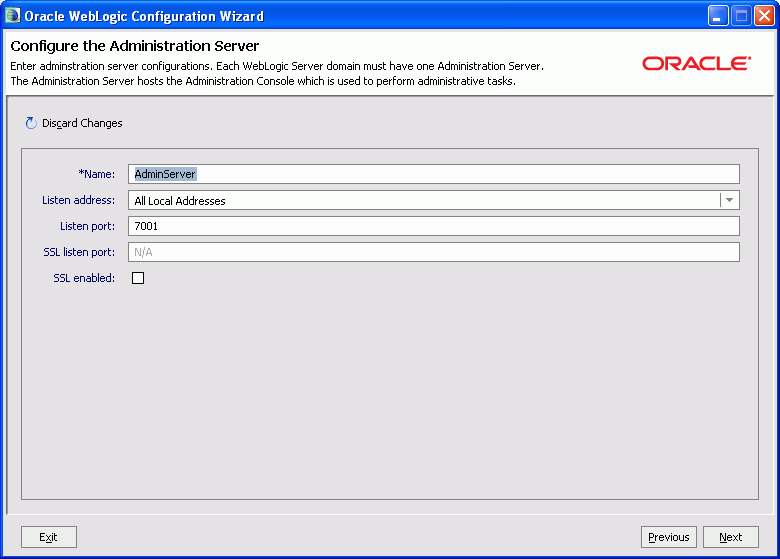Click the SSL listen port N/A field
The height and width of the screenshot is (559, 780).
(x=434, y=252)
